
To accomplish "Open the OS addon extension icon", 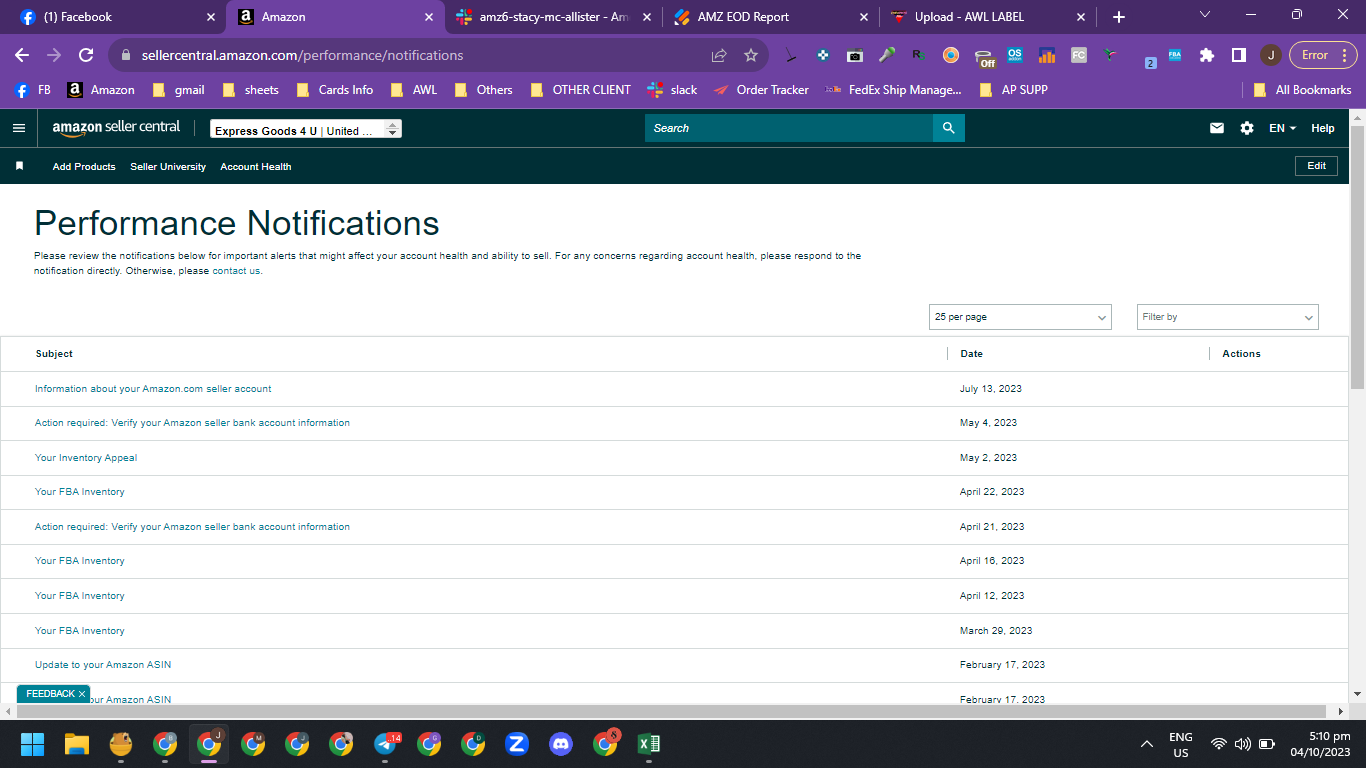I will 1015,55.
